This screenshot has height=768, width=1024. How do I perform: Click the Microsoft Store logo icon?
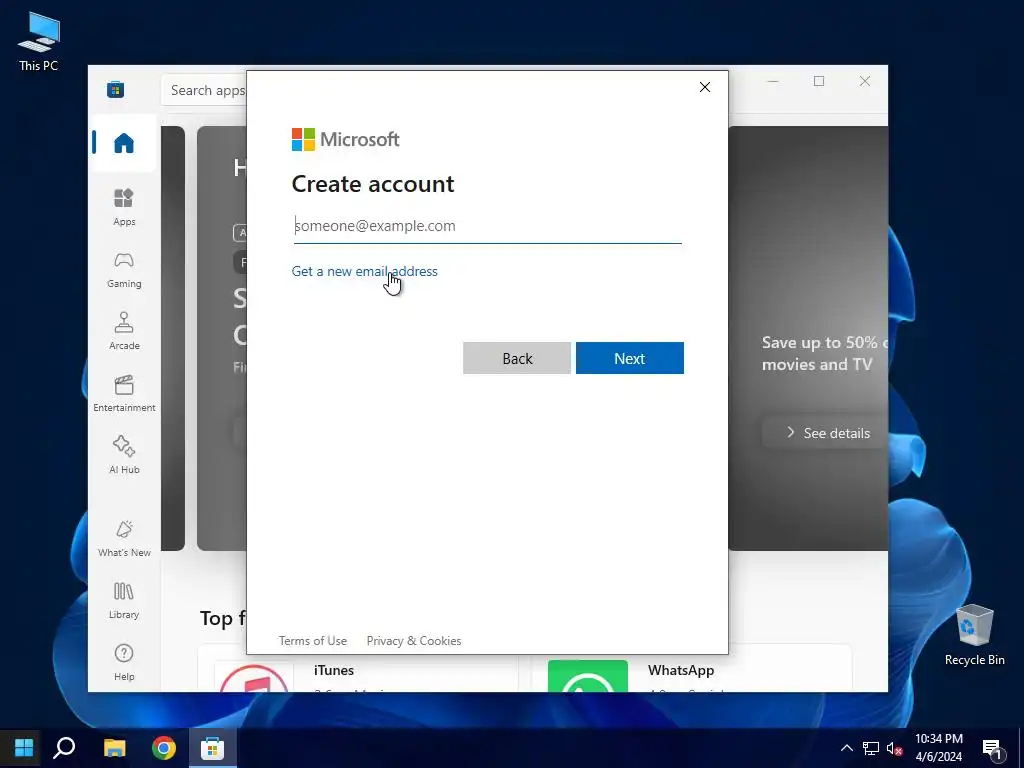[116, 89]
